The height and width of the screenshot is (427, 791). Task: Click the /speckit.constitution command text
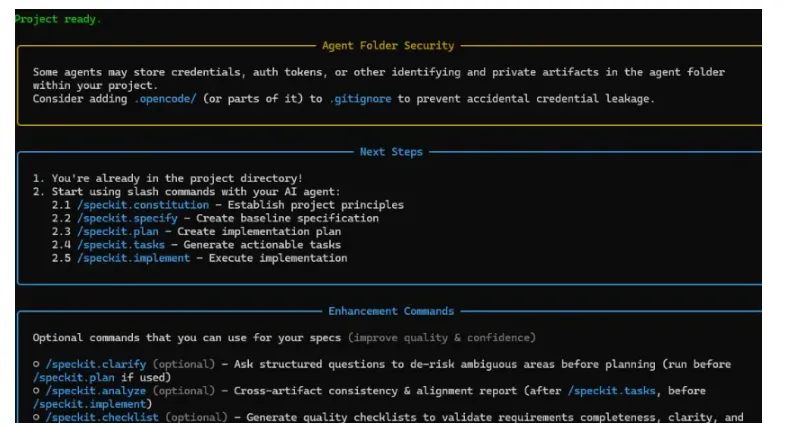coord(143,205)
